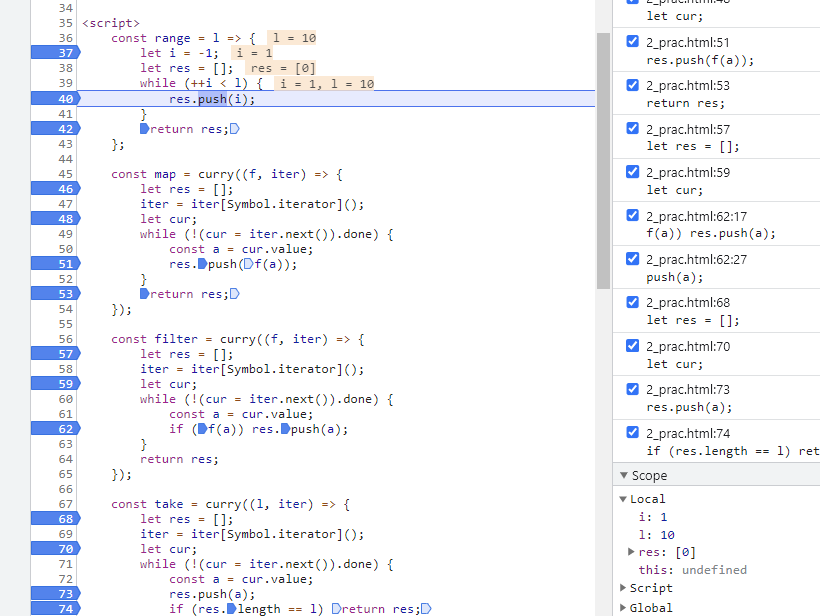Toggle breakpoint on line 37 gutter
This screenshot has width=820, height=616.
(x=55, y=53)
